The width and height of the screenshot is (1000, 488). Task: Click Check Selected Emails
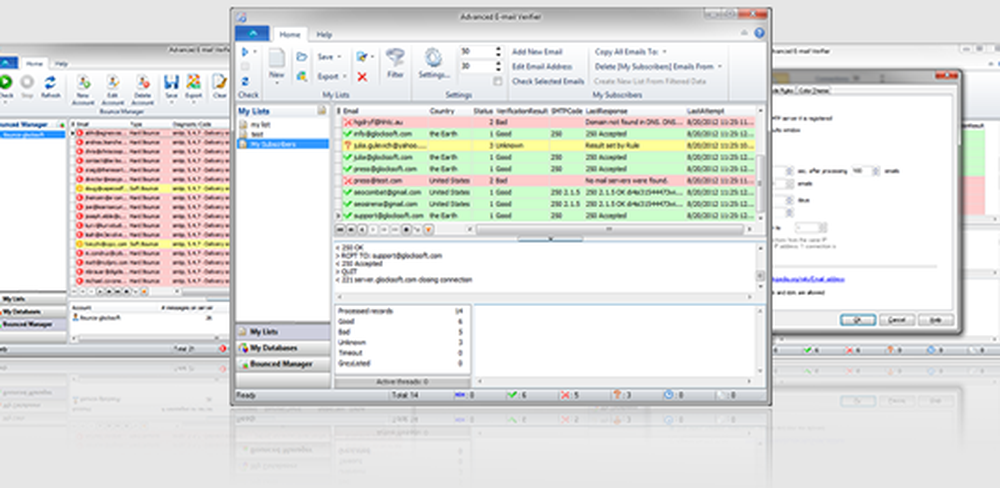548,81
